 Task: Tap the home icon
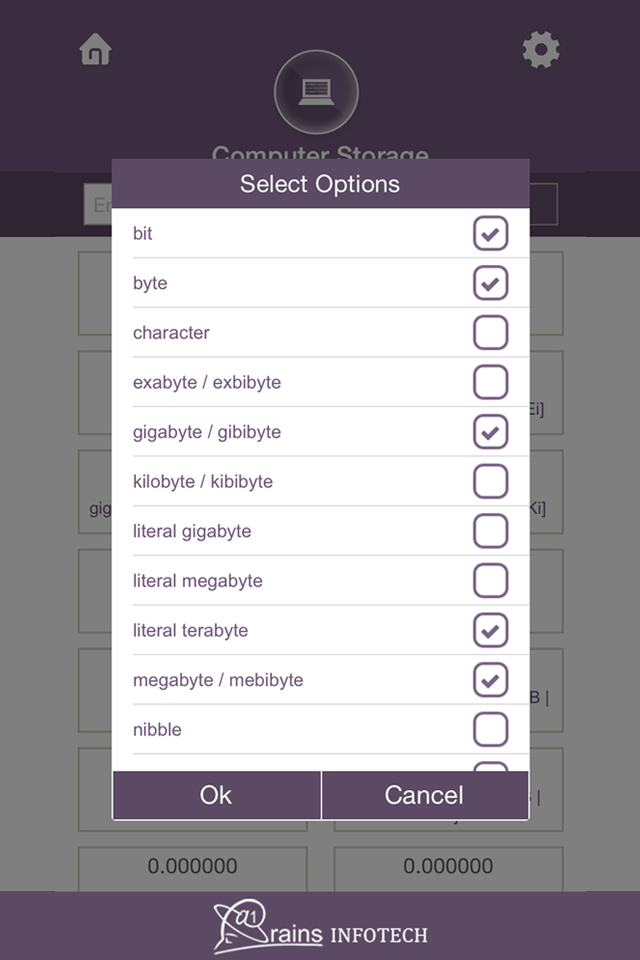click(96, 49)
